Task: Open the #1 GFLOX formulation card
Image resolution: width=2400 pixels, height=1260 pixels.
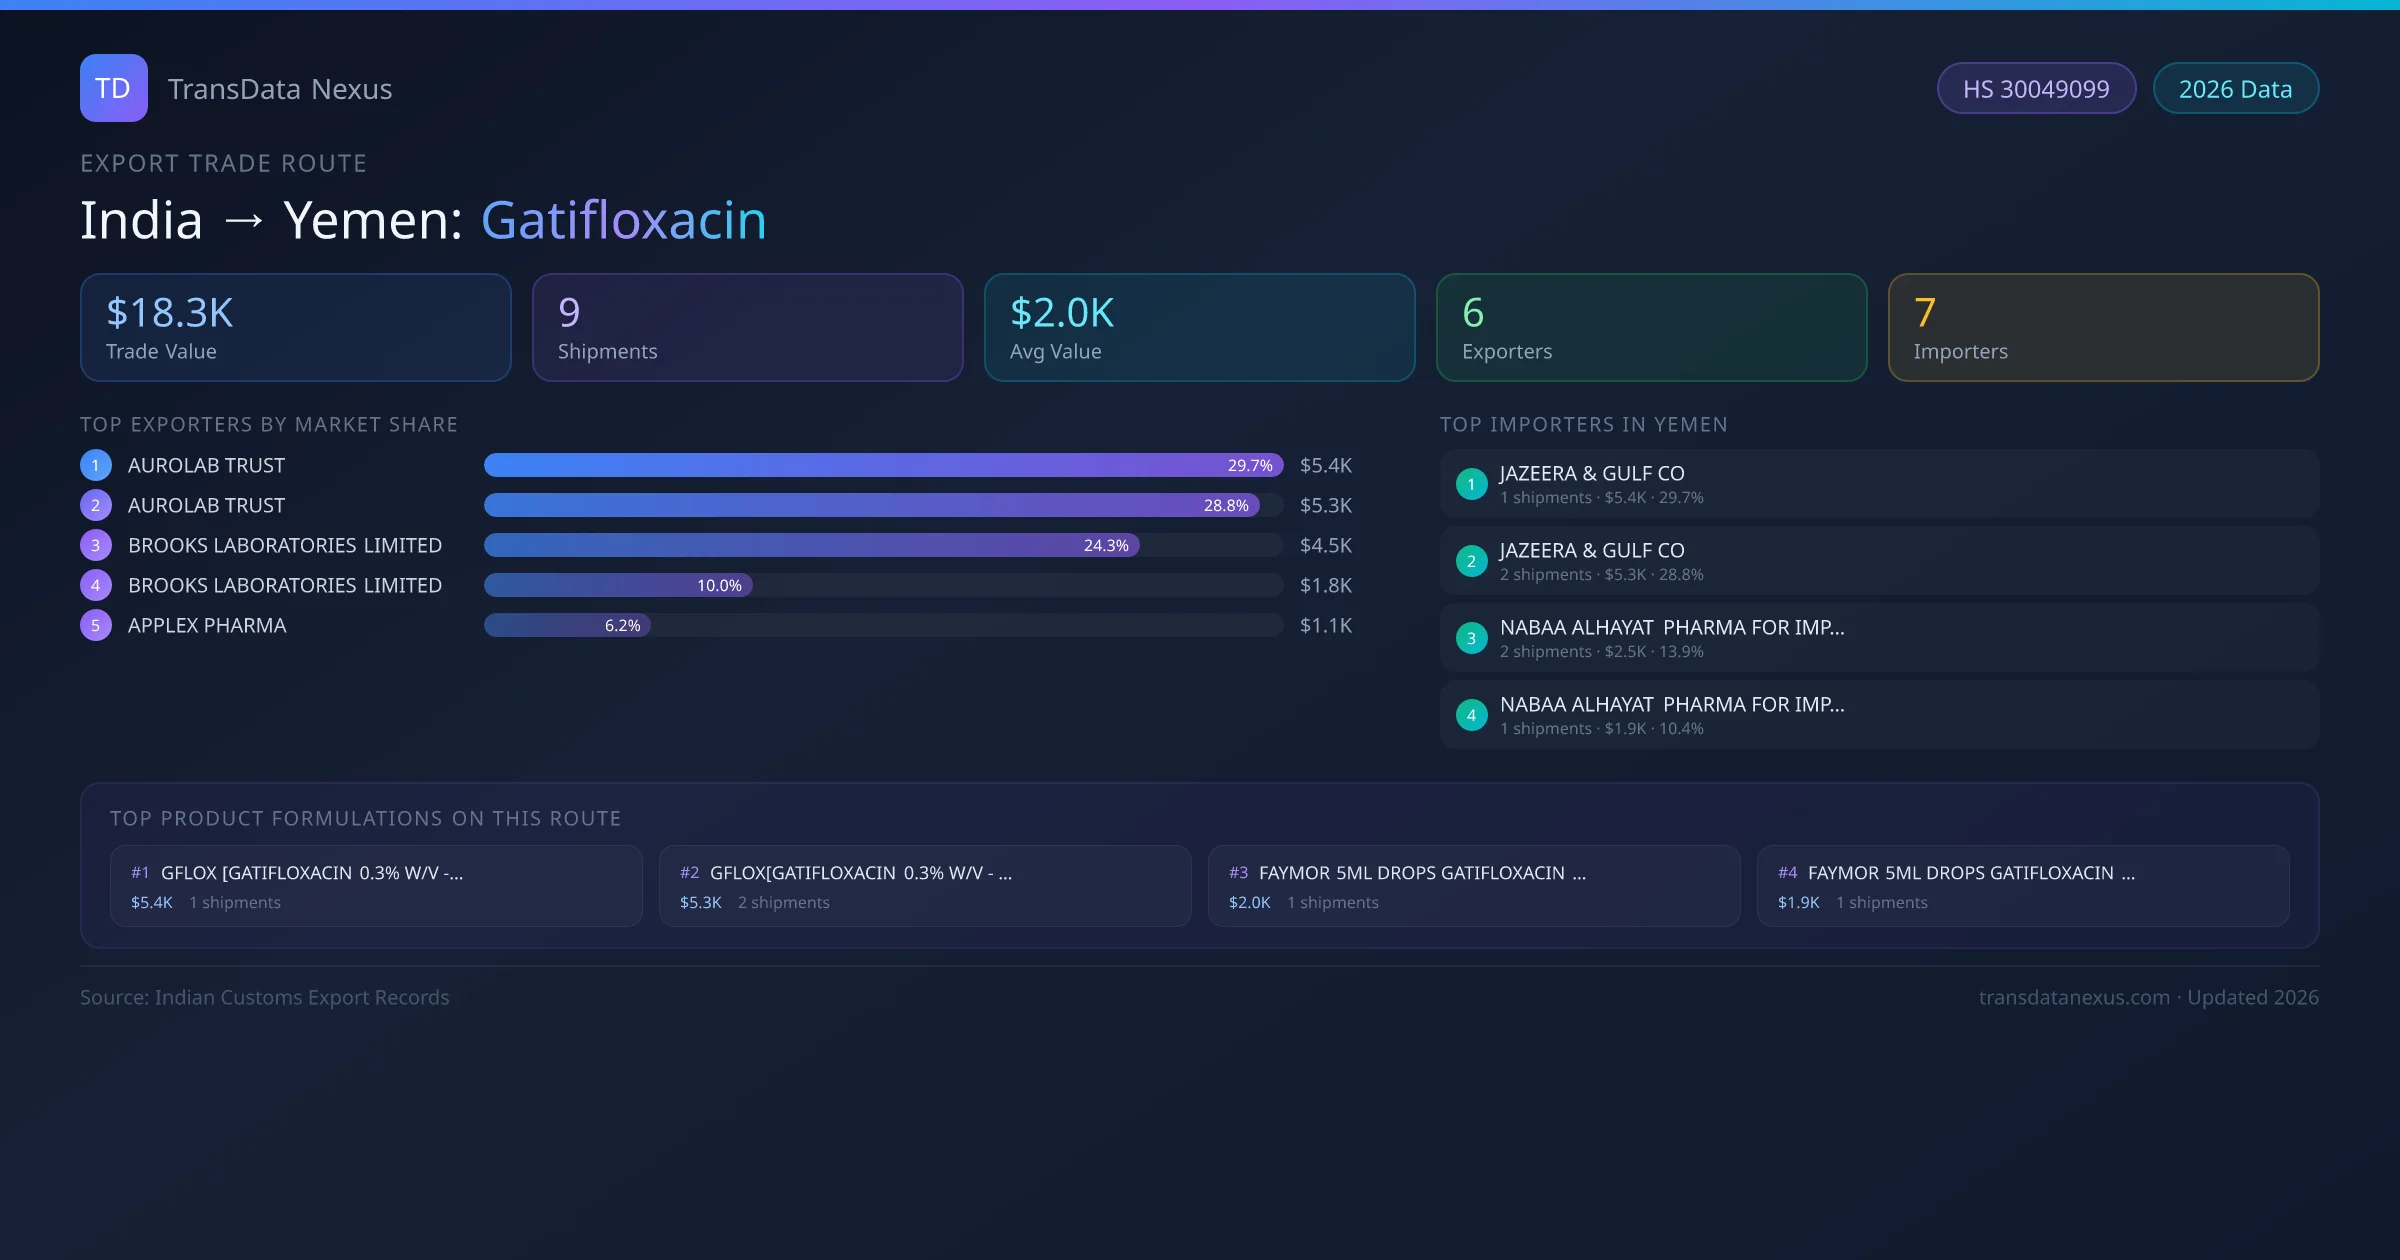Action: click(376, 886)
